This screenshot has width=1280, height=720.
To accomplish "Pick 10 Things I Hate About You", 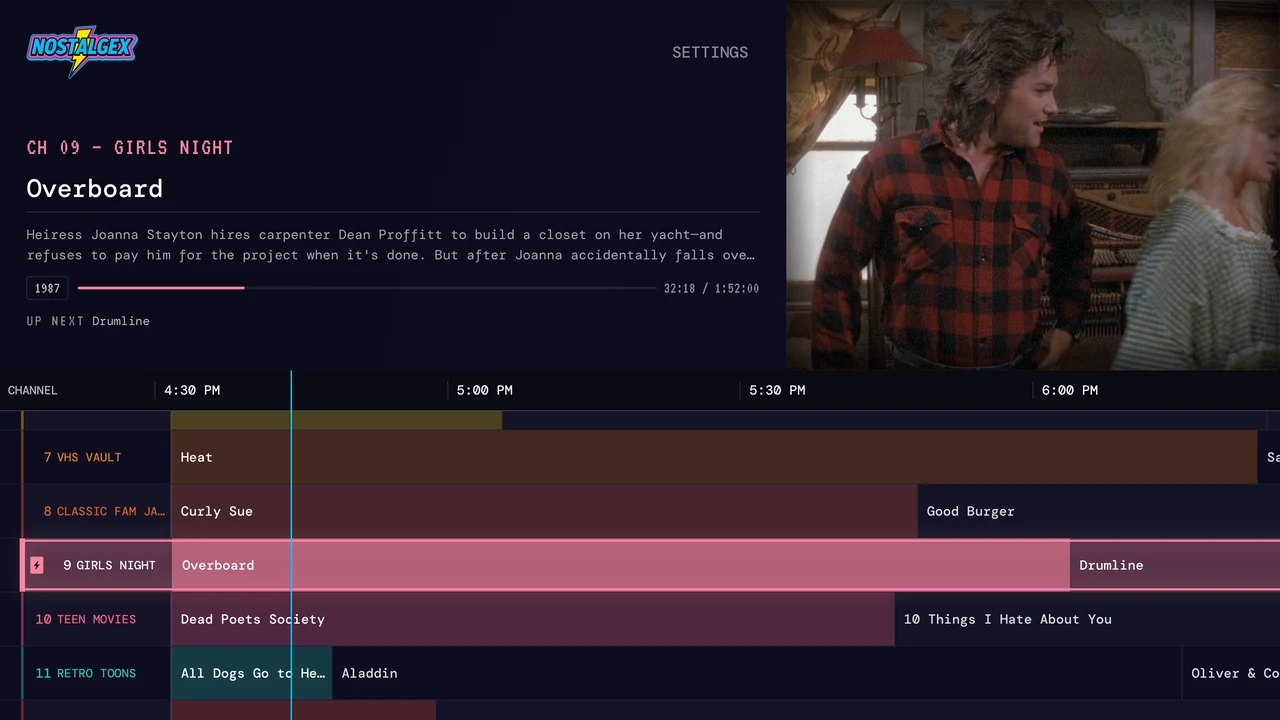I will pyautogui.click(x=1087, y=619).
